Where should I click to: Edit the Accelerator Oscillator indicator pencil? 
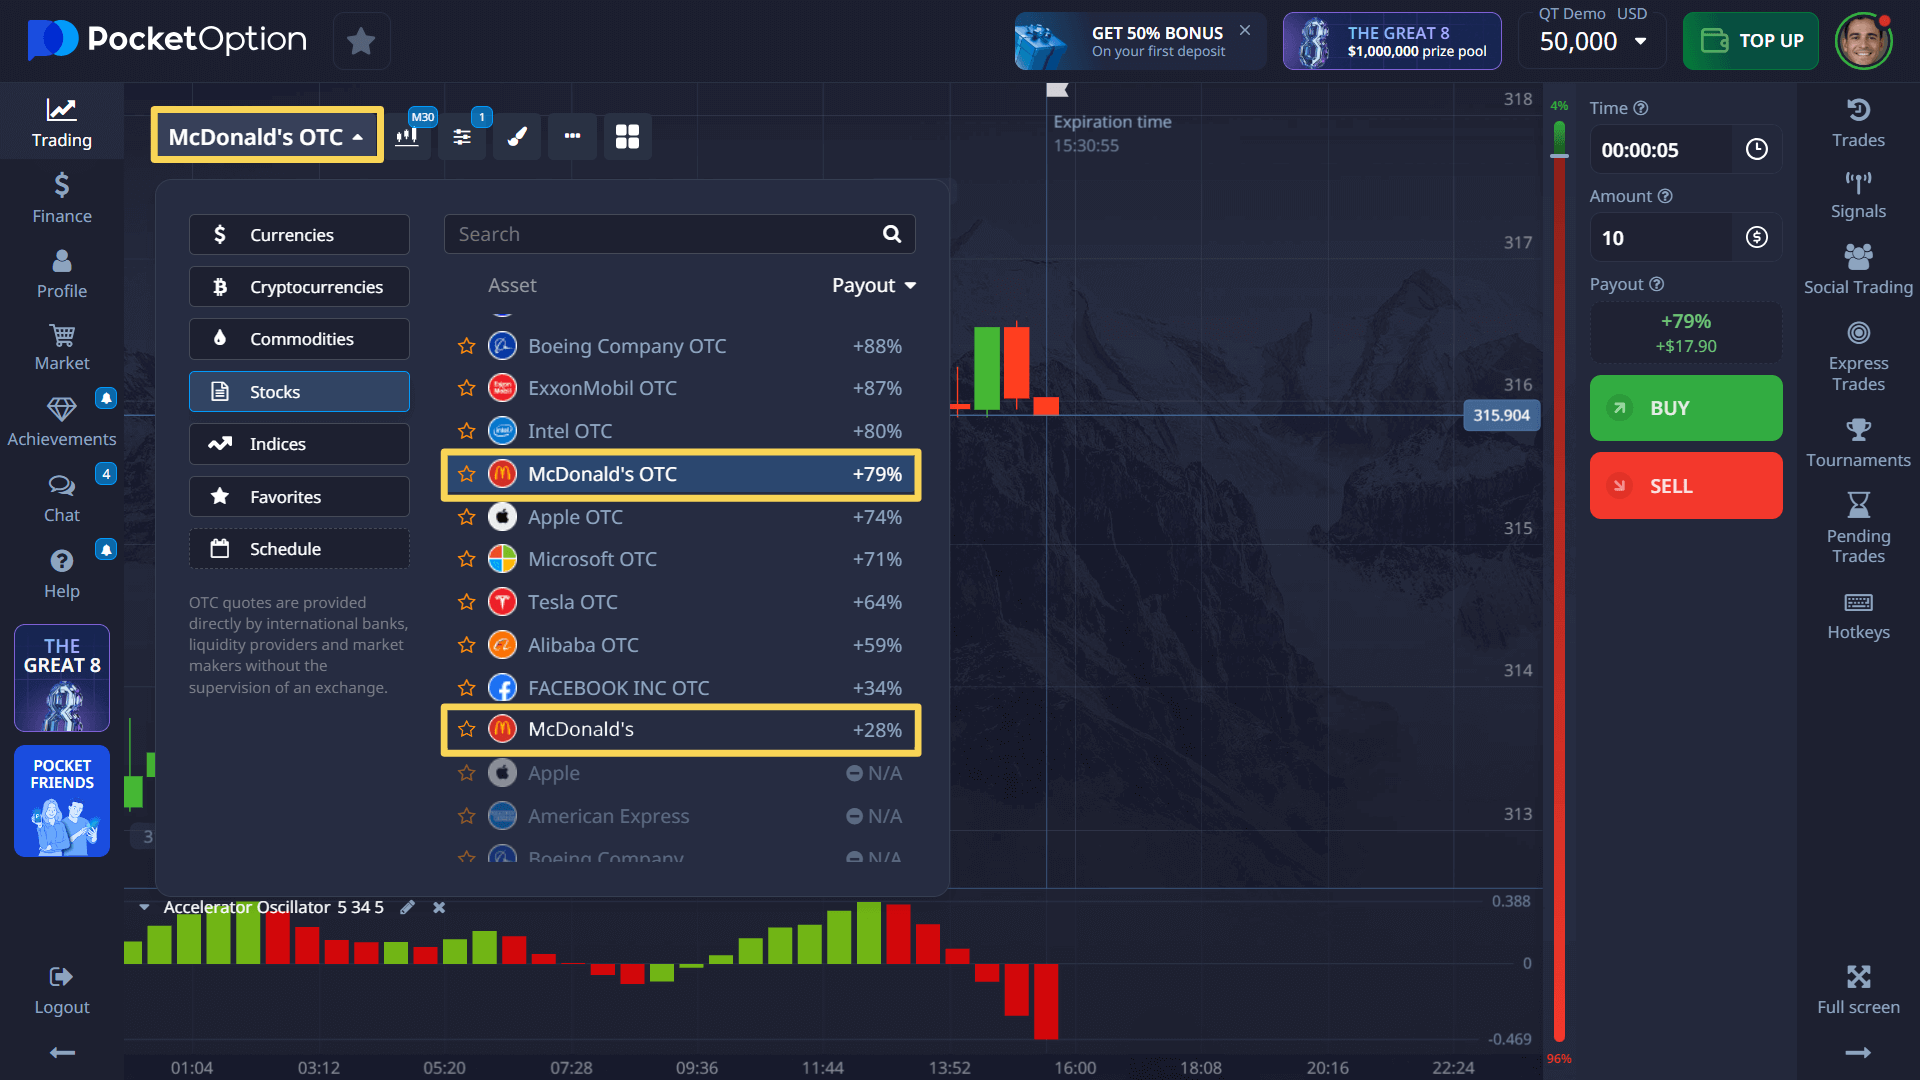point(407,907)
